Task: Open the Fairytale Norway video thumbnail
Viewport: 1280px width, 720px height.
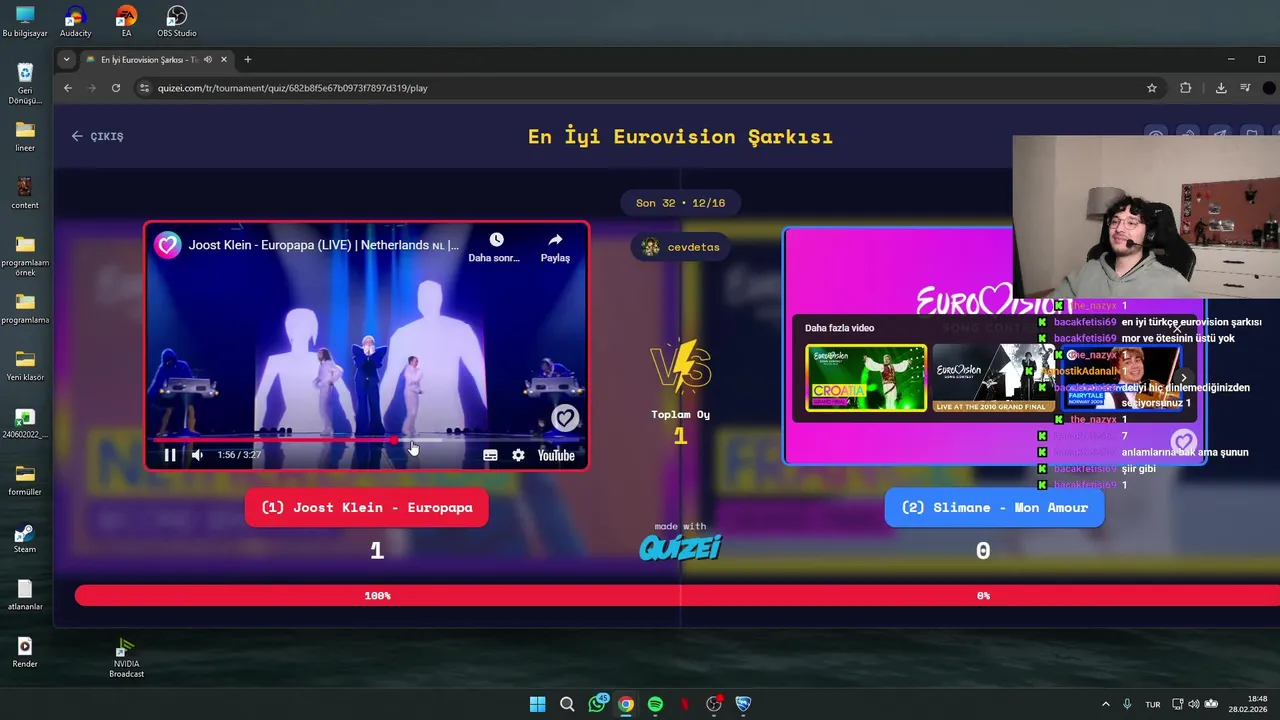Action: (1120, 378)
